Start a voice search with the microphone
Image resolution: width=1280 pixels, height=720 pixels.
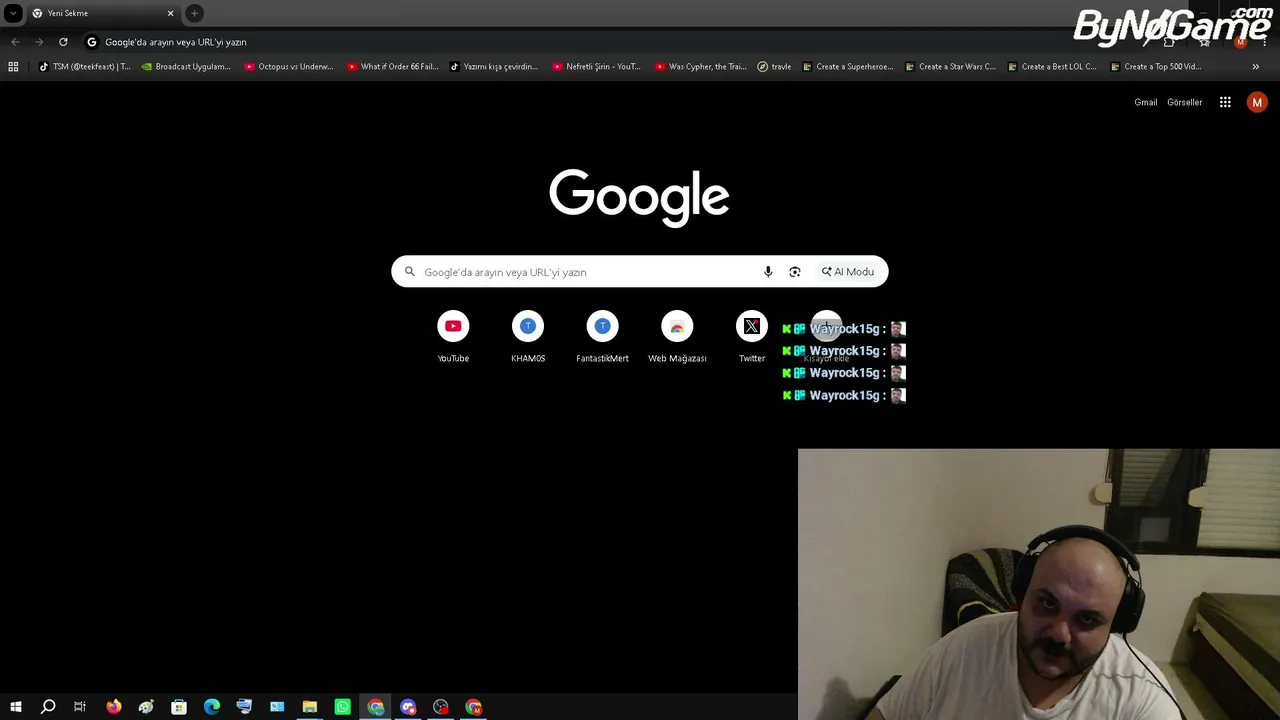coord(768,272)
